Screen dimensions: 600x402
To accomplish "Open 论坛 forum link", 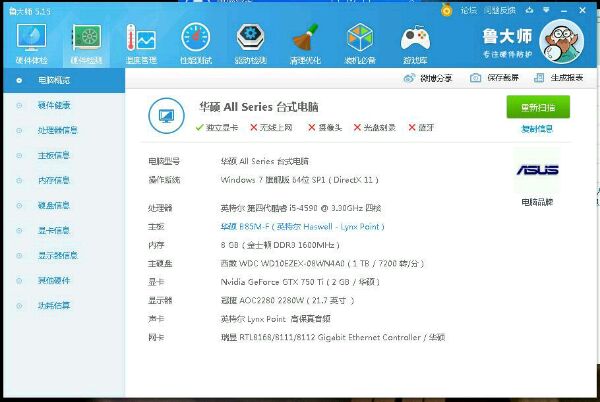I will click(x=468, y=10).
